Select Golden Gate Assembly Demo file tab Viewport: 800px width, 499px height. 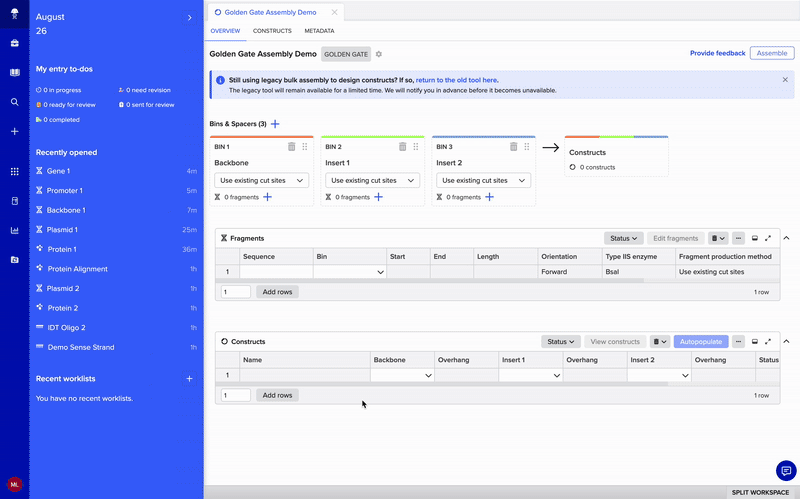point(270,12)
